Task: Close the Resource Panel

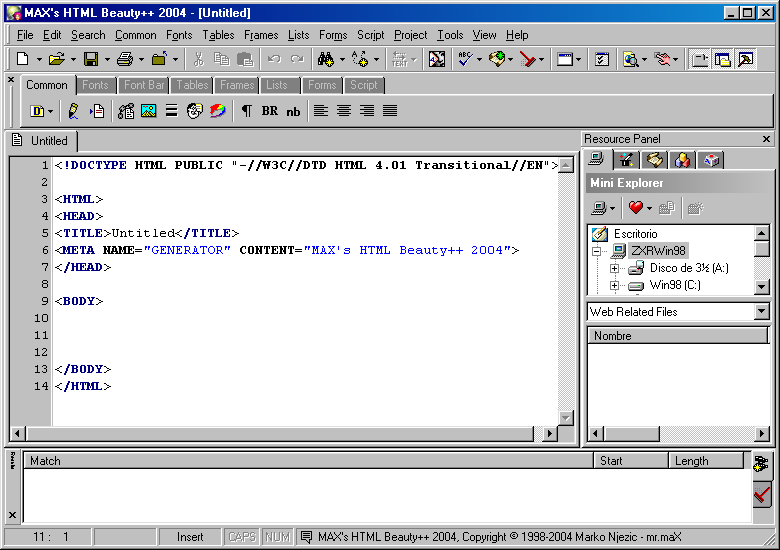Action: [766, 139]
